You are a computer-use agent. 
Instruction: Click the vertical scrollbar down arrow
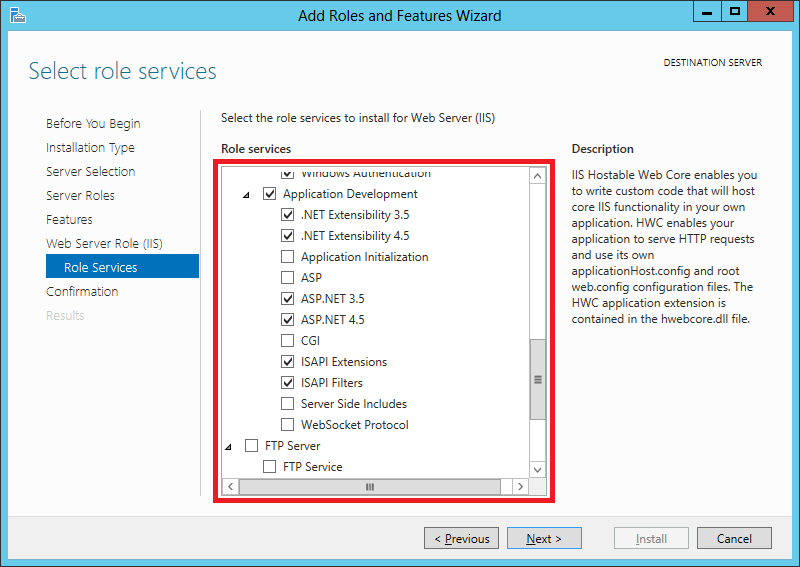[x=537, y=470]
